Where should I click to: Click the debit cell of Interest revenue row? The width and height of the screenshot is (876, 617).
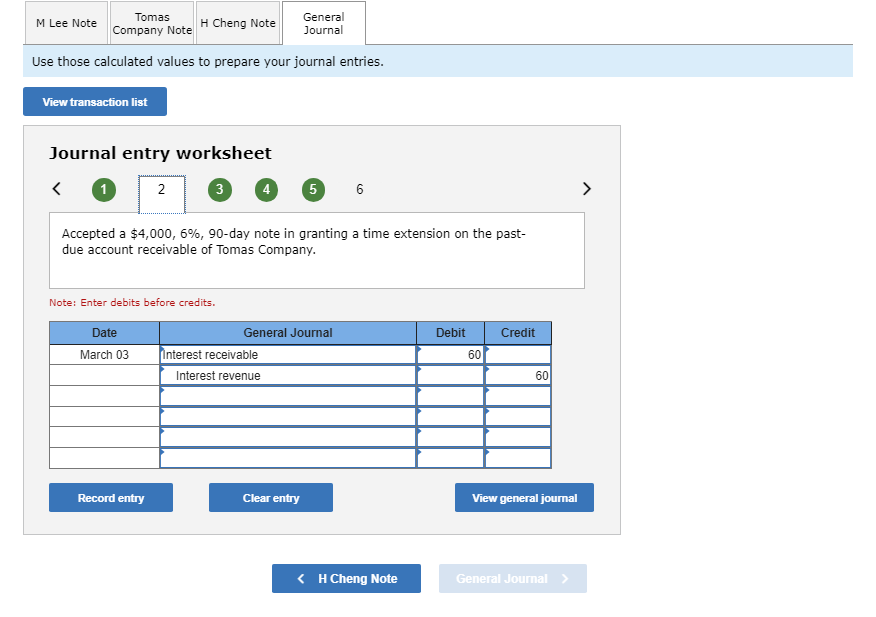450,376
